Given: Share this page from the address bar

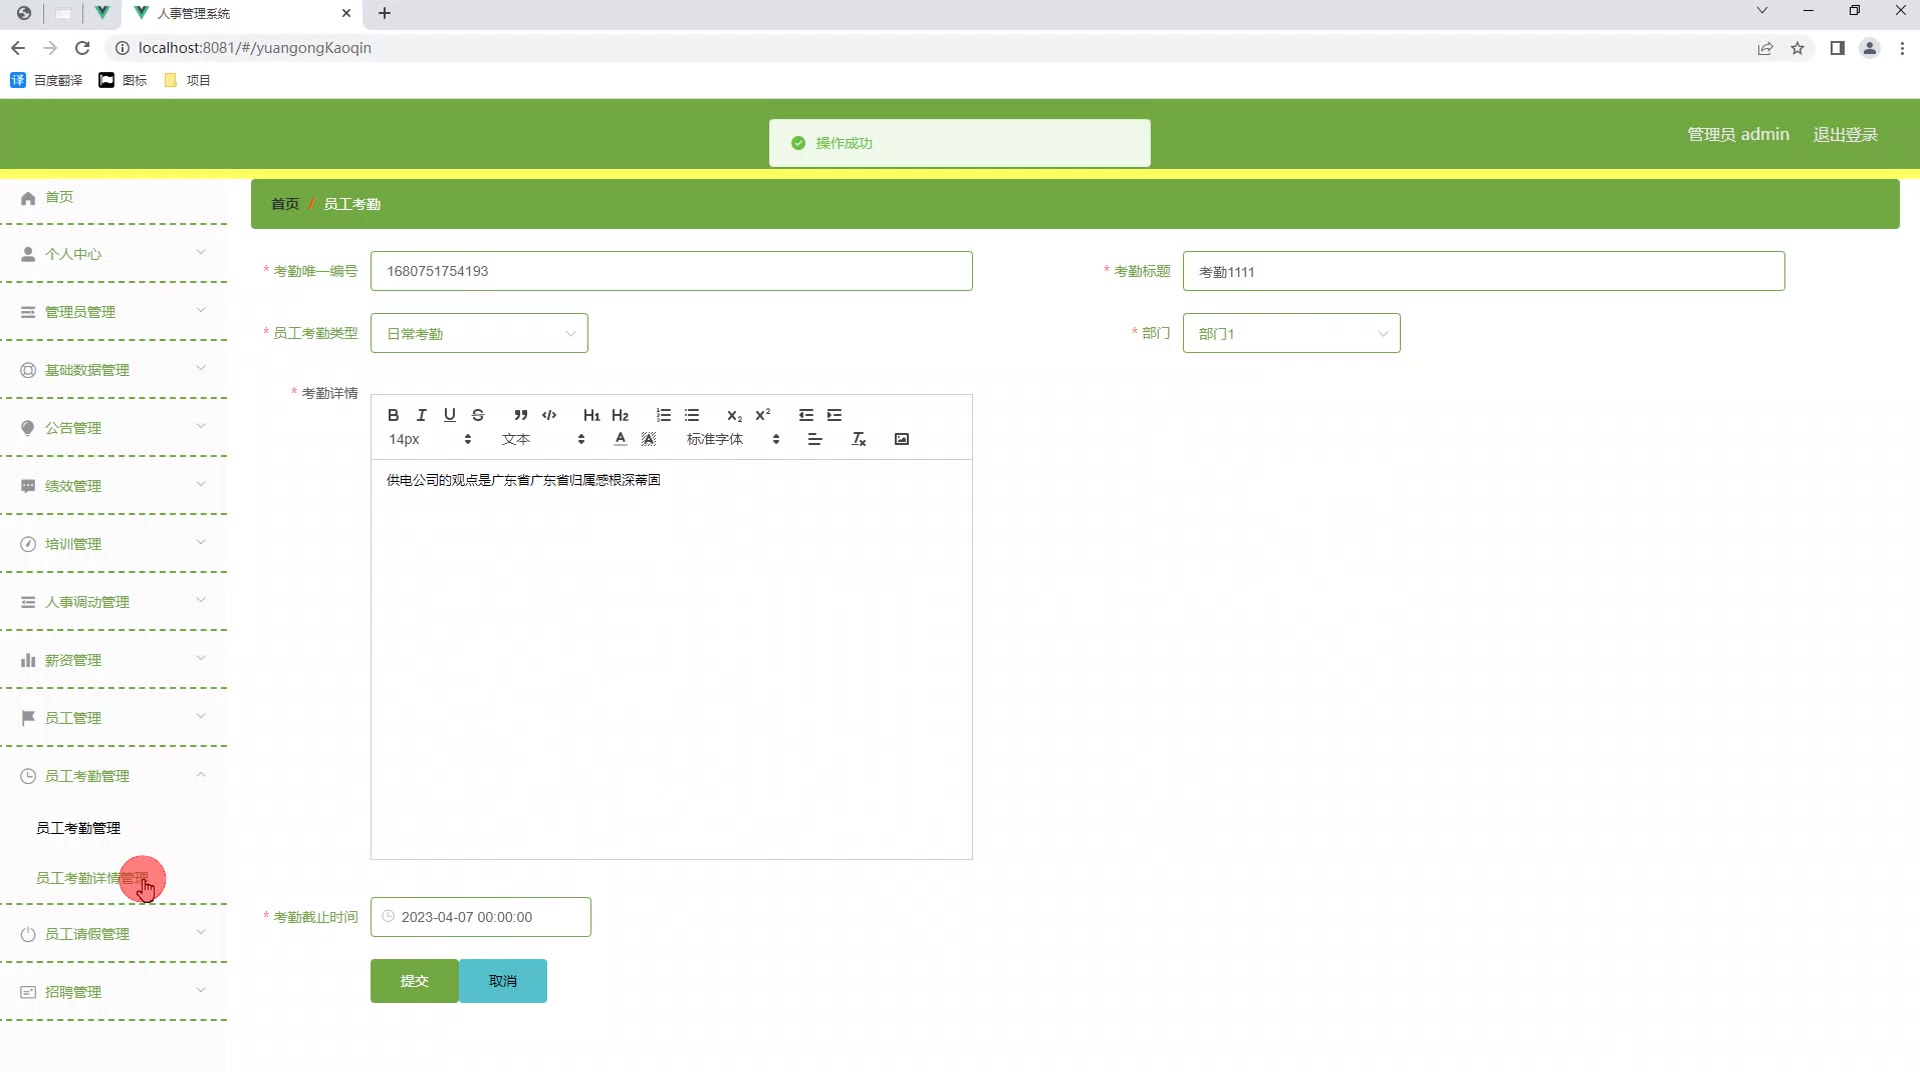Looking at the screenshot, I should [1765, 48].
